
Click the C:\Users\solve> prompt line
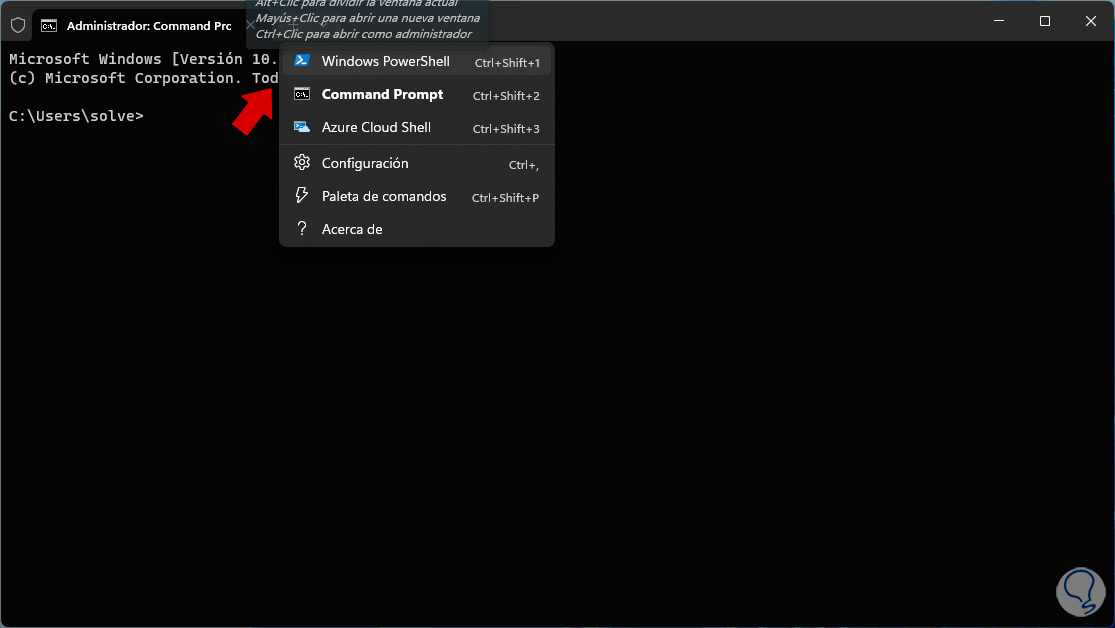pos(76,116)
